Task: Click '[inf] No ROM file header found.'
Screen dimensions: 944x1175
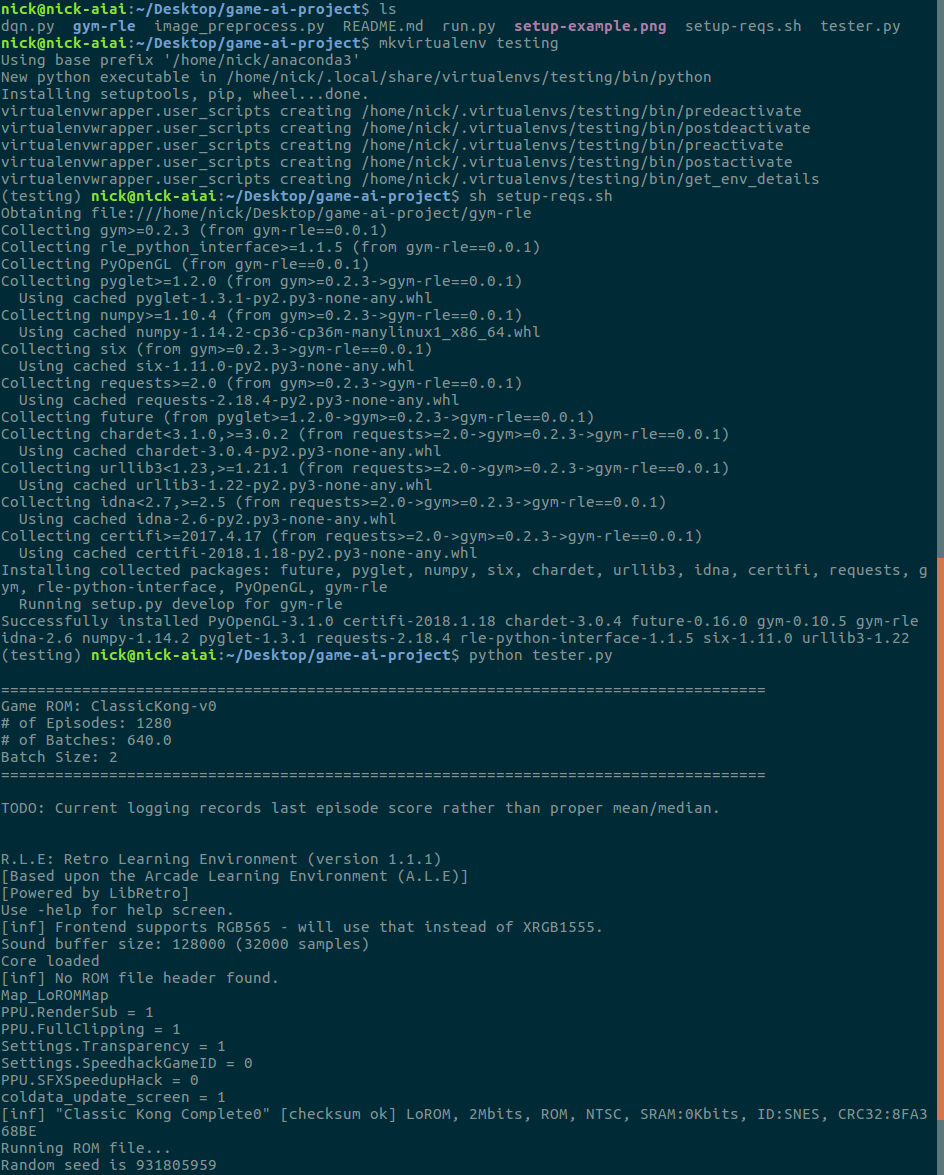Action: click(140, 979)
